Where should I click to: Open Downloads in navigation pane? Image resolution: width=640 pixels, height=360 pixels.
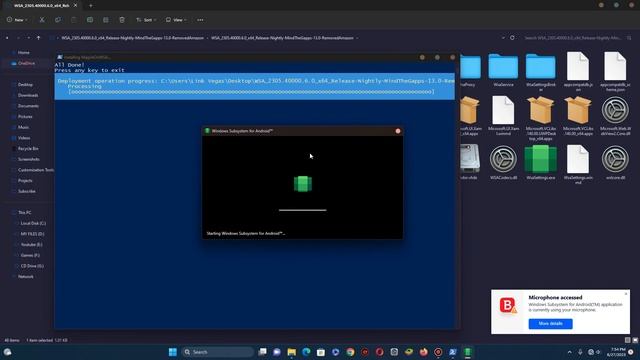pos(28,95)
